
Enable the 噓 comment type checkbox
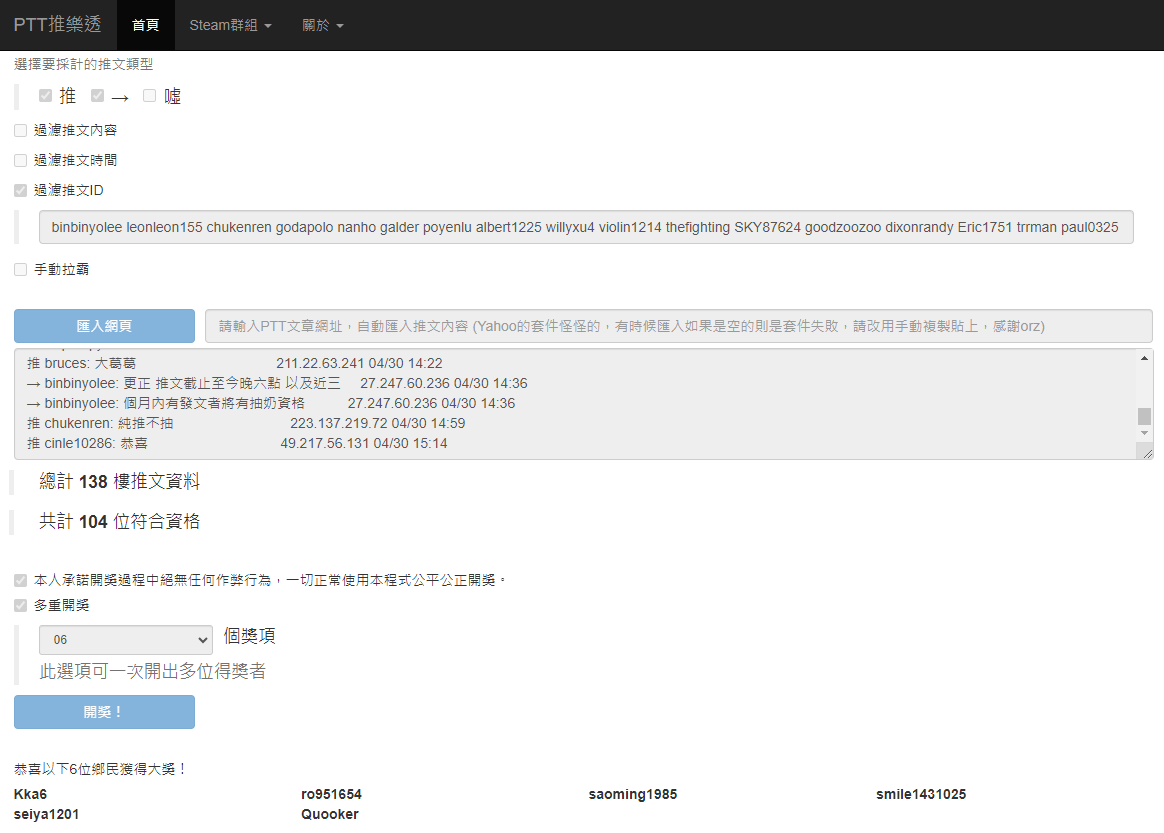(149, 96)
